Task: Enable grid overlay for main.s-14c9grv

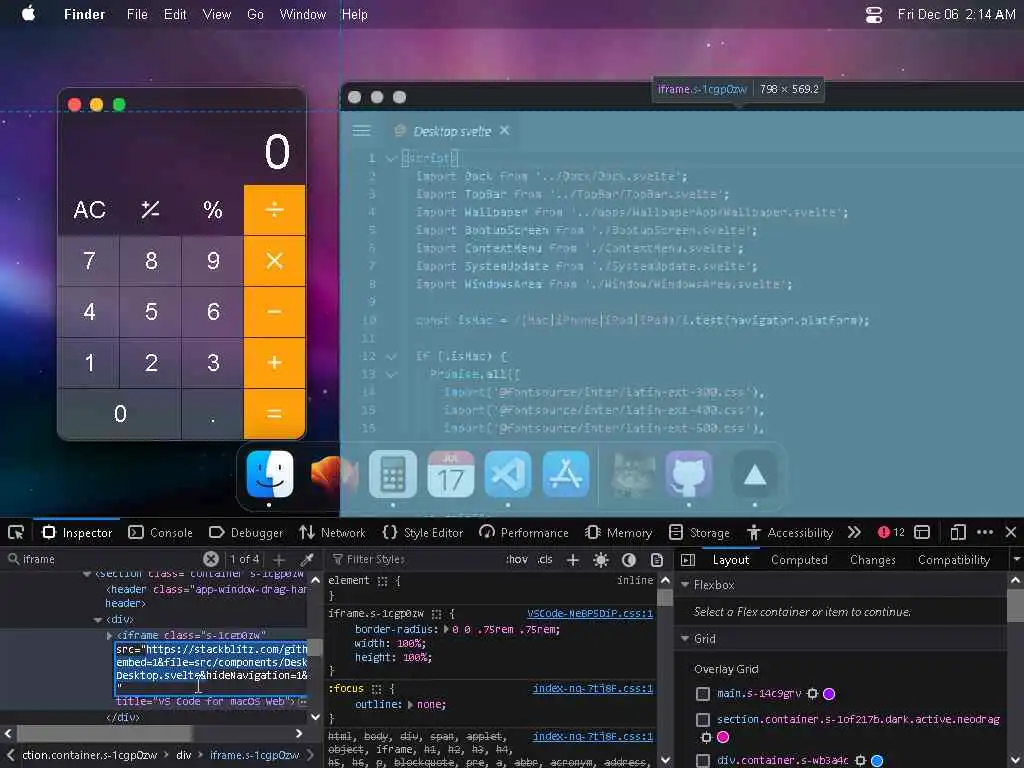Action: [703, 694]
